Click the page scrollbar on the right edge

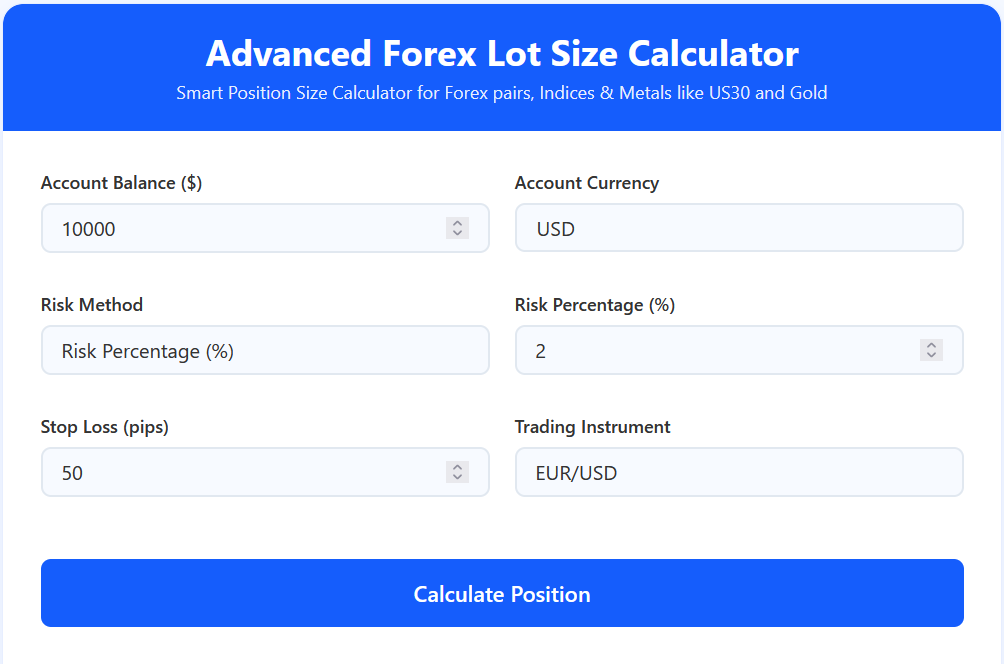click(1000, 332)
